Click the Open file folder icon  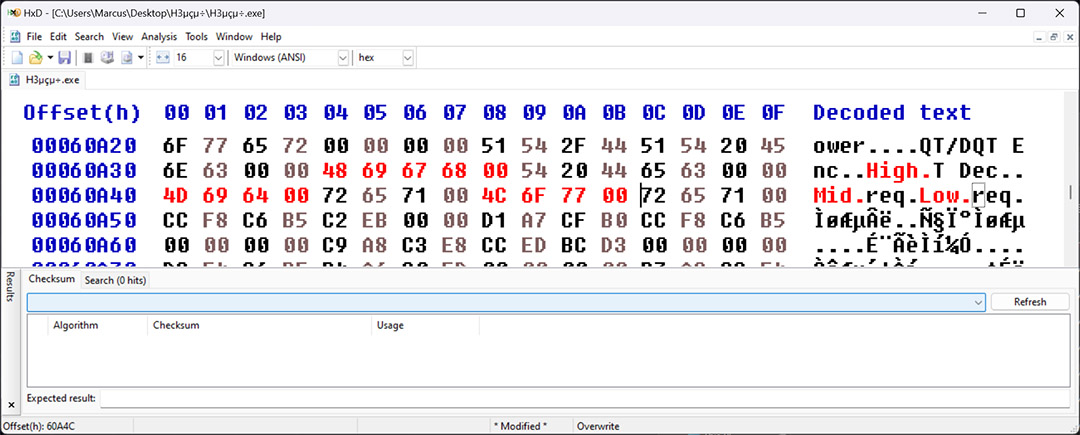tap(35, 58)
